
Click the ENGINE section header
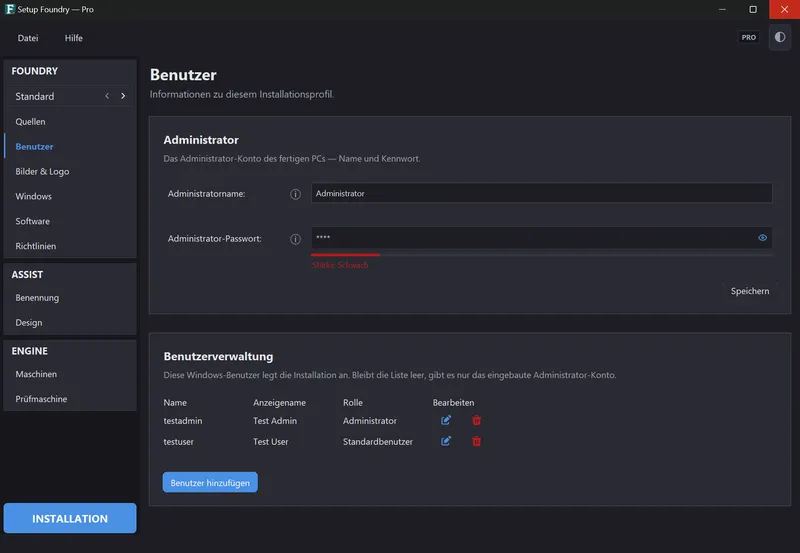(x=30, y=351)
